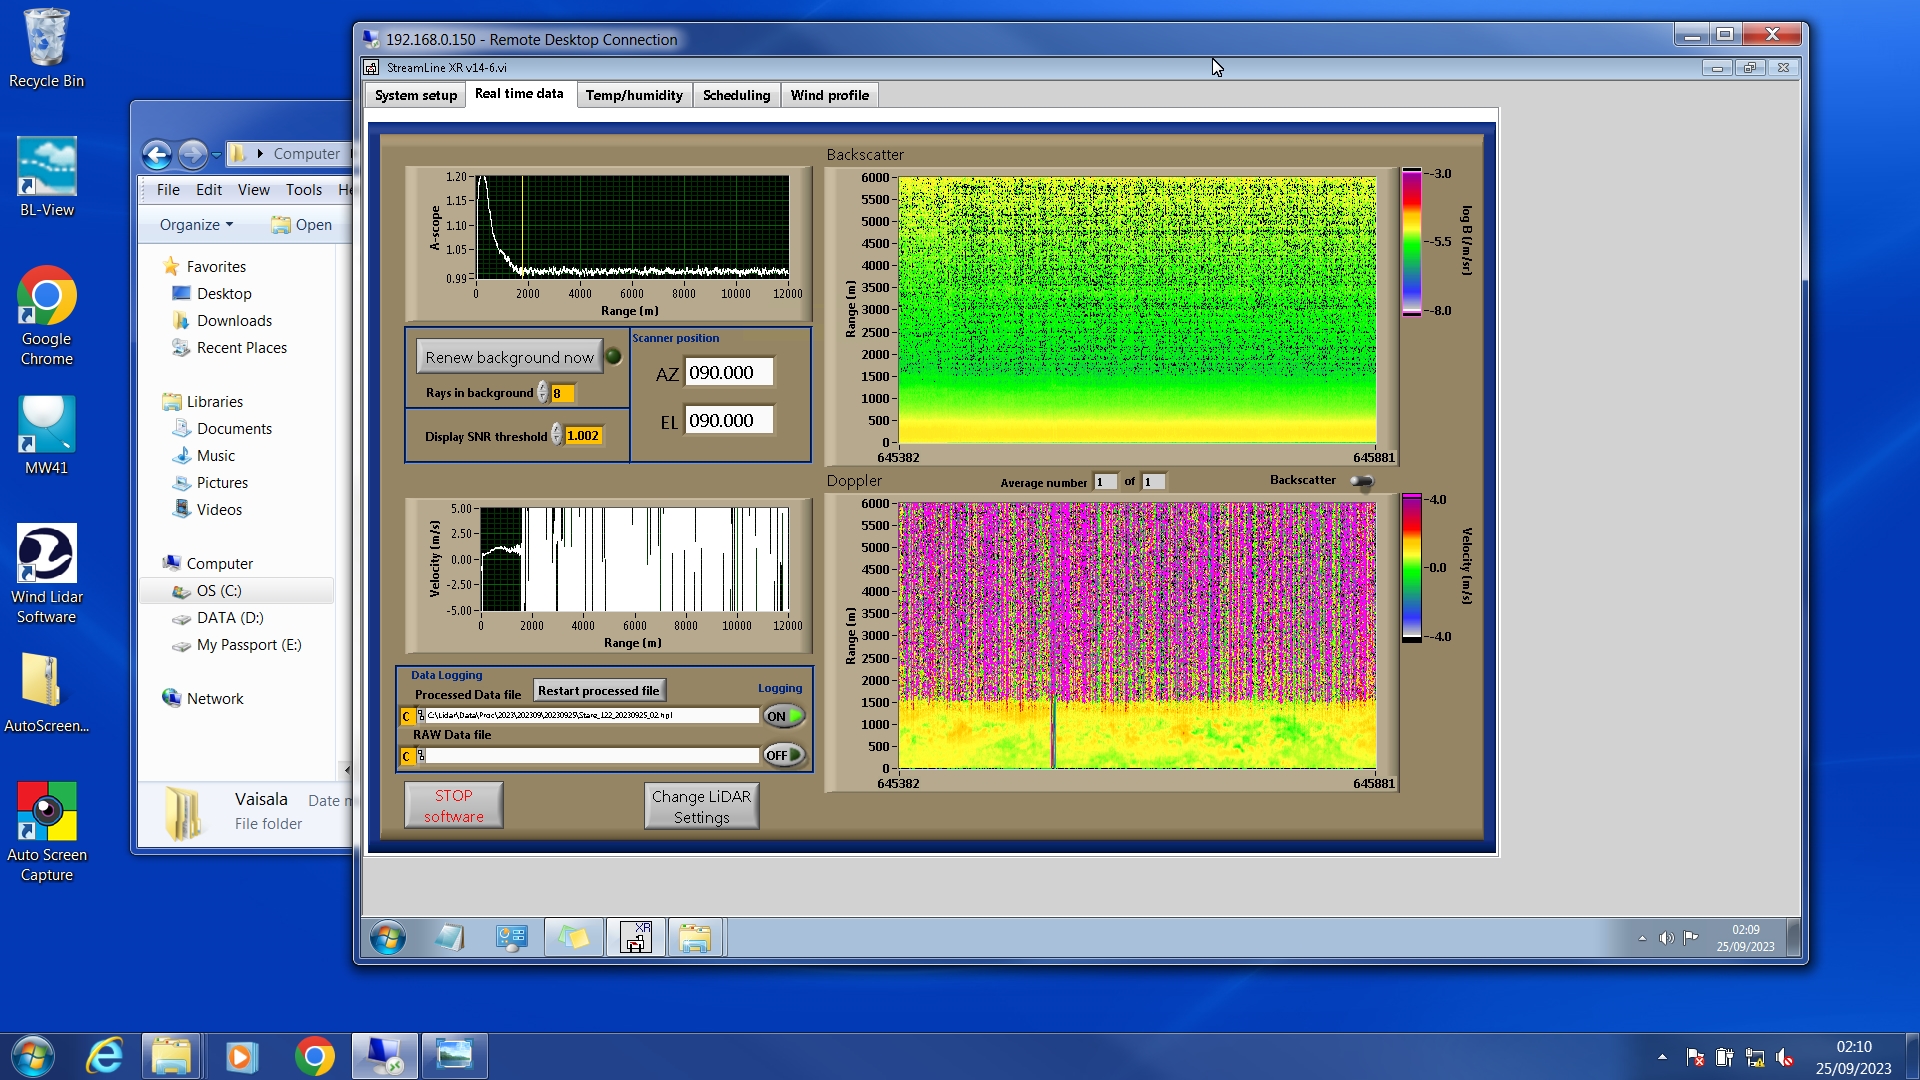The image size is (1920, 1080).
Task: Open the Temp/humidity tab
Action: pyautogui.click(x=633, y=95)
